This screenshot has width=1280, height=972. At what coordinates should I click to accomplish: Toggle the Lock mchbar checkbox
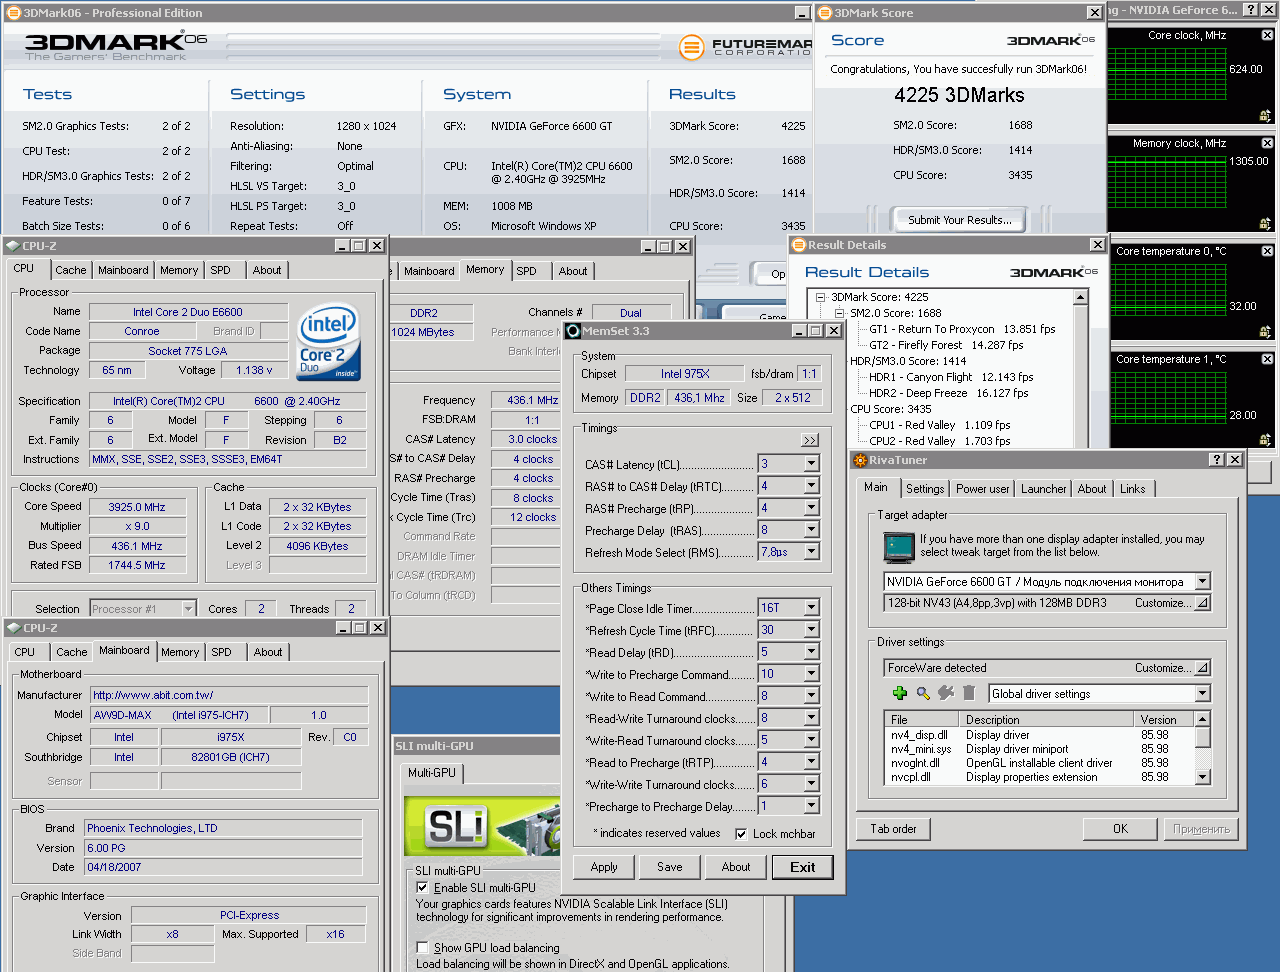click(x=741, y=834)
